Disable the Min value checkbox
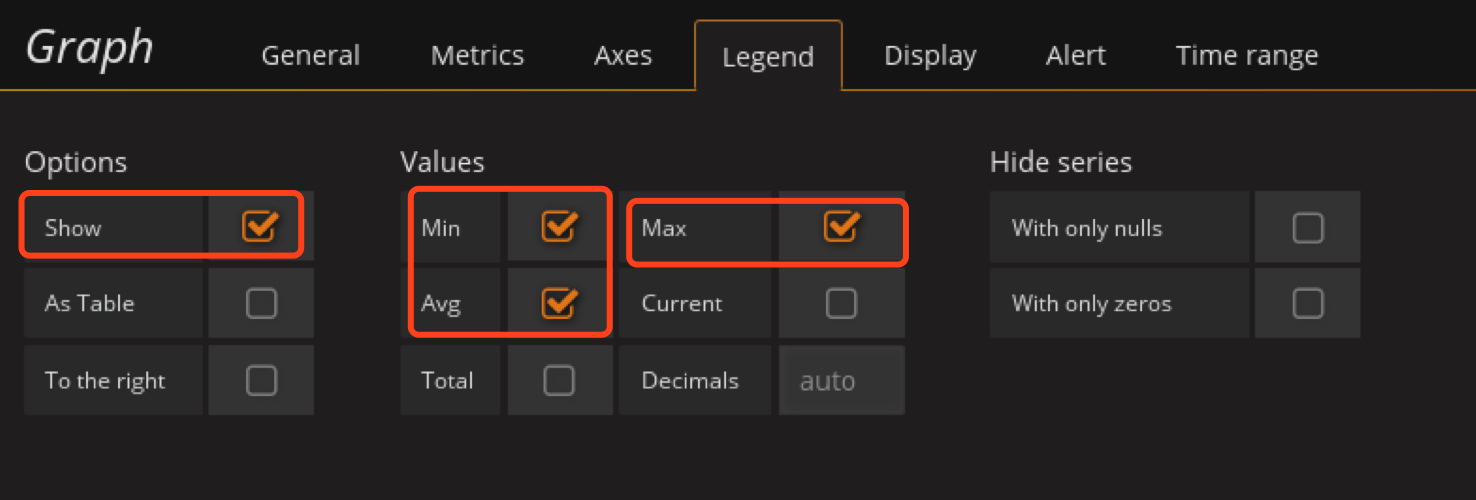1476x500 pixels. pyautogui.click(x=558, y=227)
